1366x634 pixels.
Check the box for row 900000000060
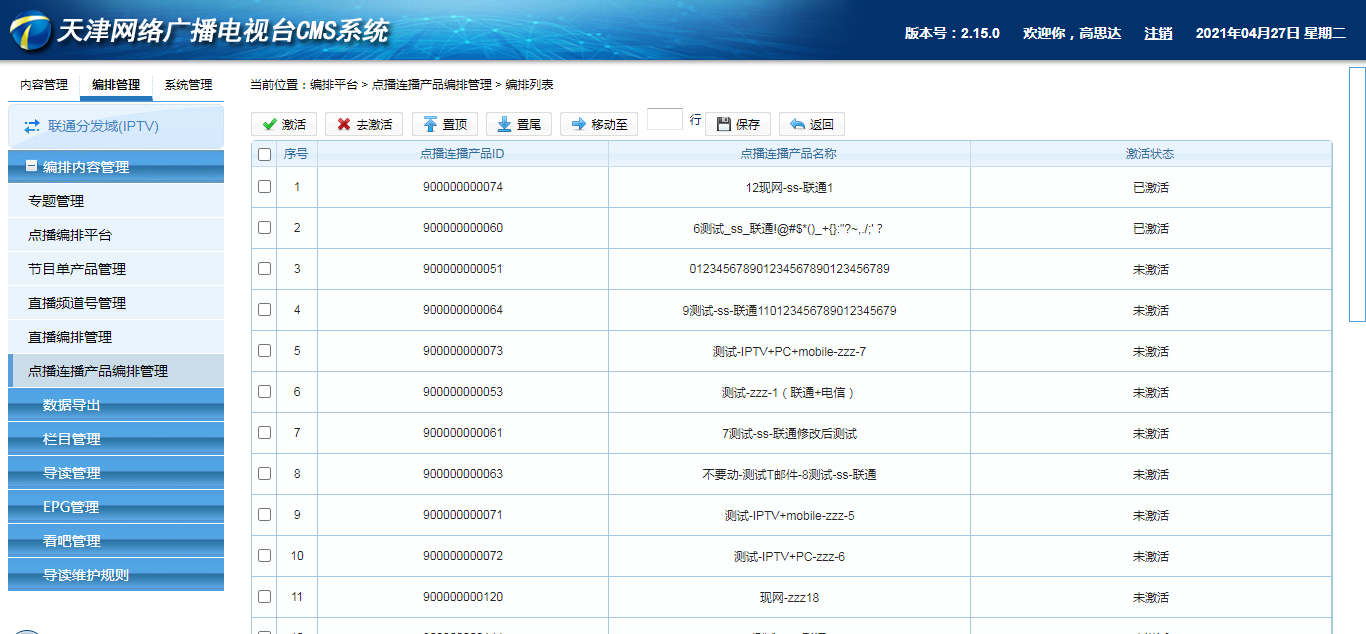(264, 227)
